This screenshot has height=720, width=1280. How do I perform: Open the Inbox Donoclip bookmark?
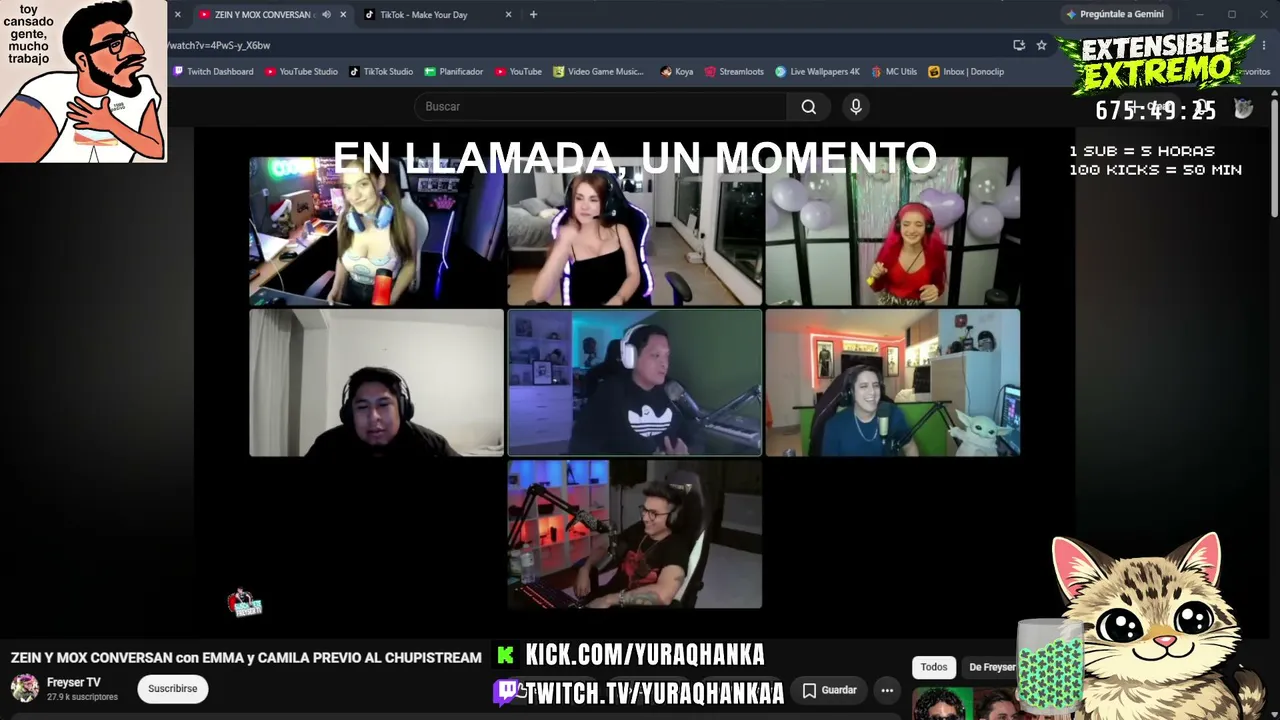966,72
